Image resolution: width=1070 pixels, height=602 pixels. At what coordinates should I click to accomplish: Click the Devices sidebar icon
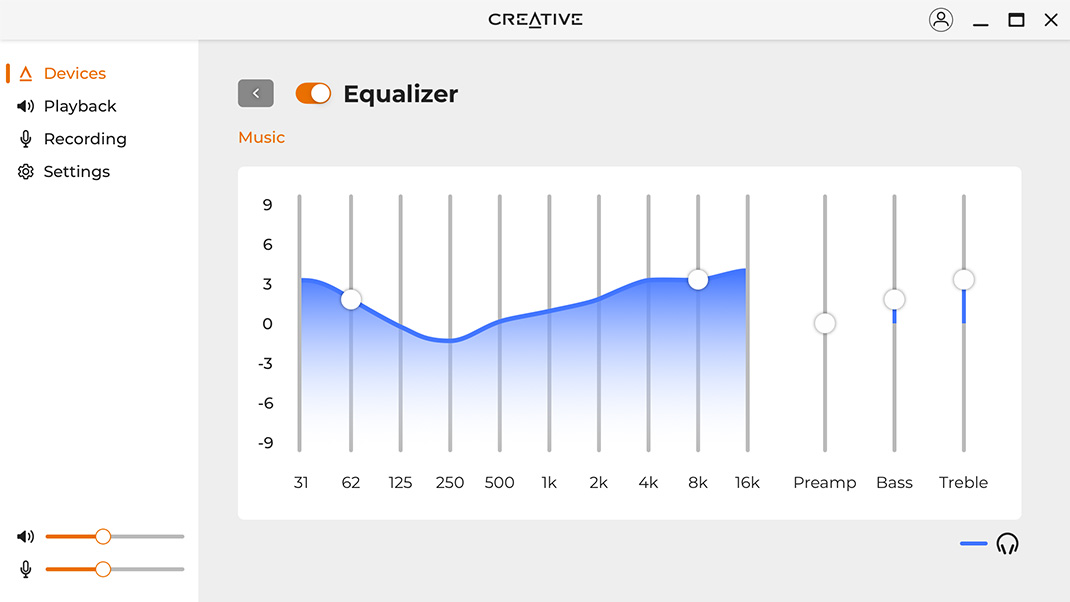pyautogui.click(x=26, y=74)
